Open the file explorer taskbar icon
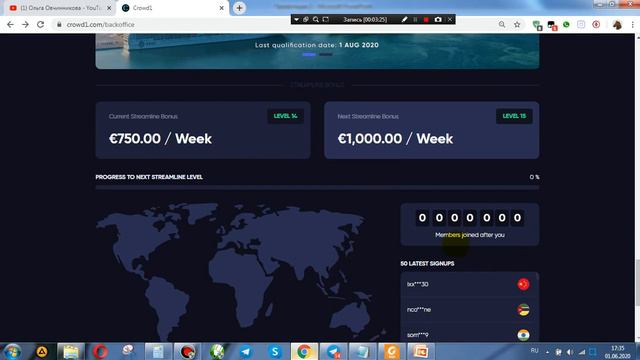This screenshot has width=640, height=360. [71, 351]
